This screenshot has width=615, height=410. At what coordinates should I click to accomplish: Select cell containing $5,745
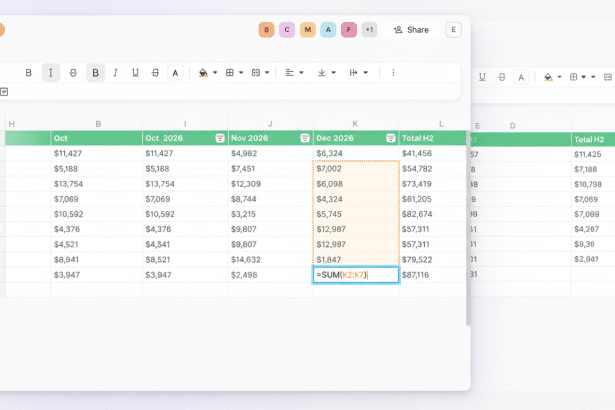pos(356,214)
